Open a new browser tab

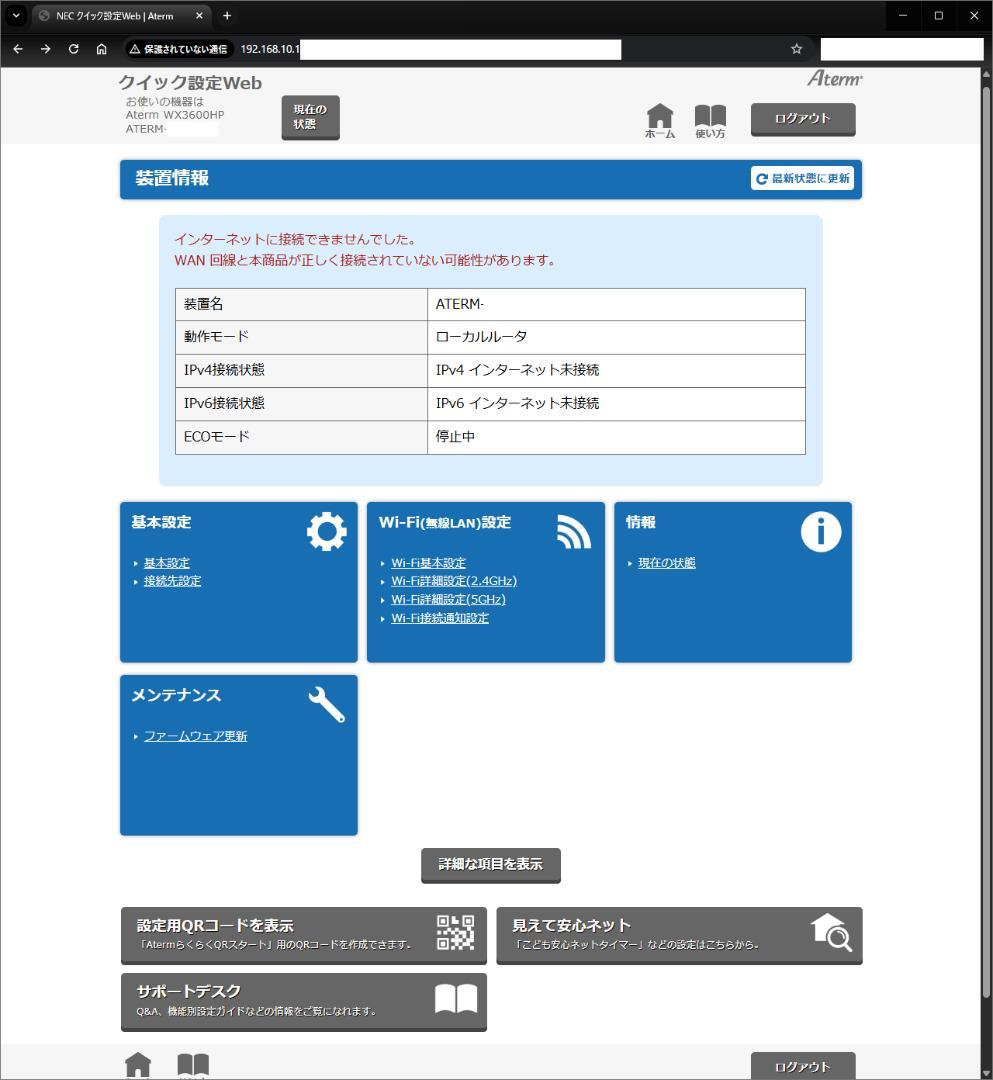point(227,15)
